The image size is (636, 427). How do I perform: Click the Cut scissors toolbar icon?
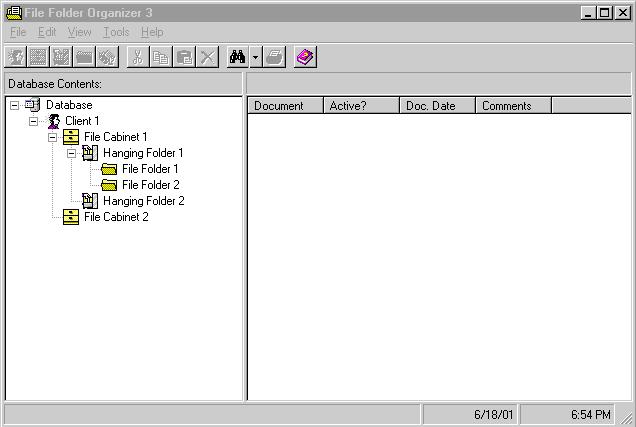pos(138,57)
